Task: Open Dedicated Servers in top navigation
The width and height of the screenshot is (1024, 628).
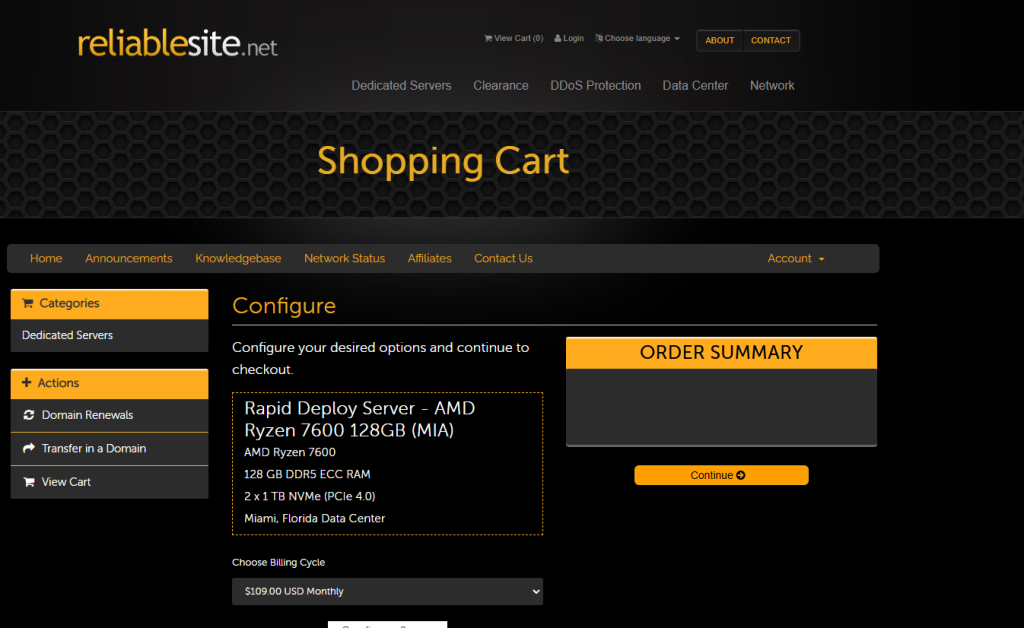Action: pyautogui.click(x=401, y=86)
